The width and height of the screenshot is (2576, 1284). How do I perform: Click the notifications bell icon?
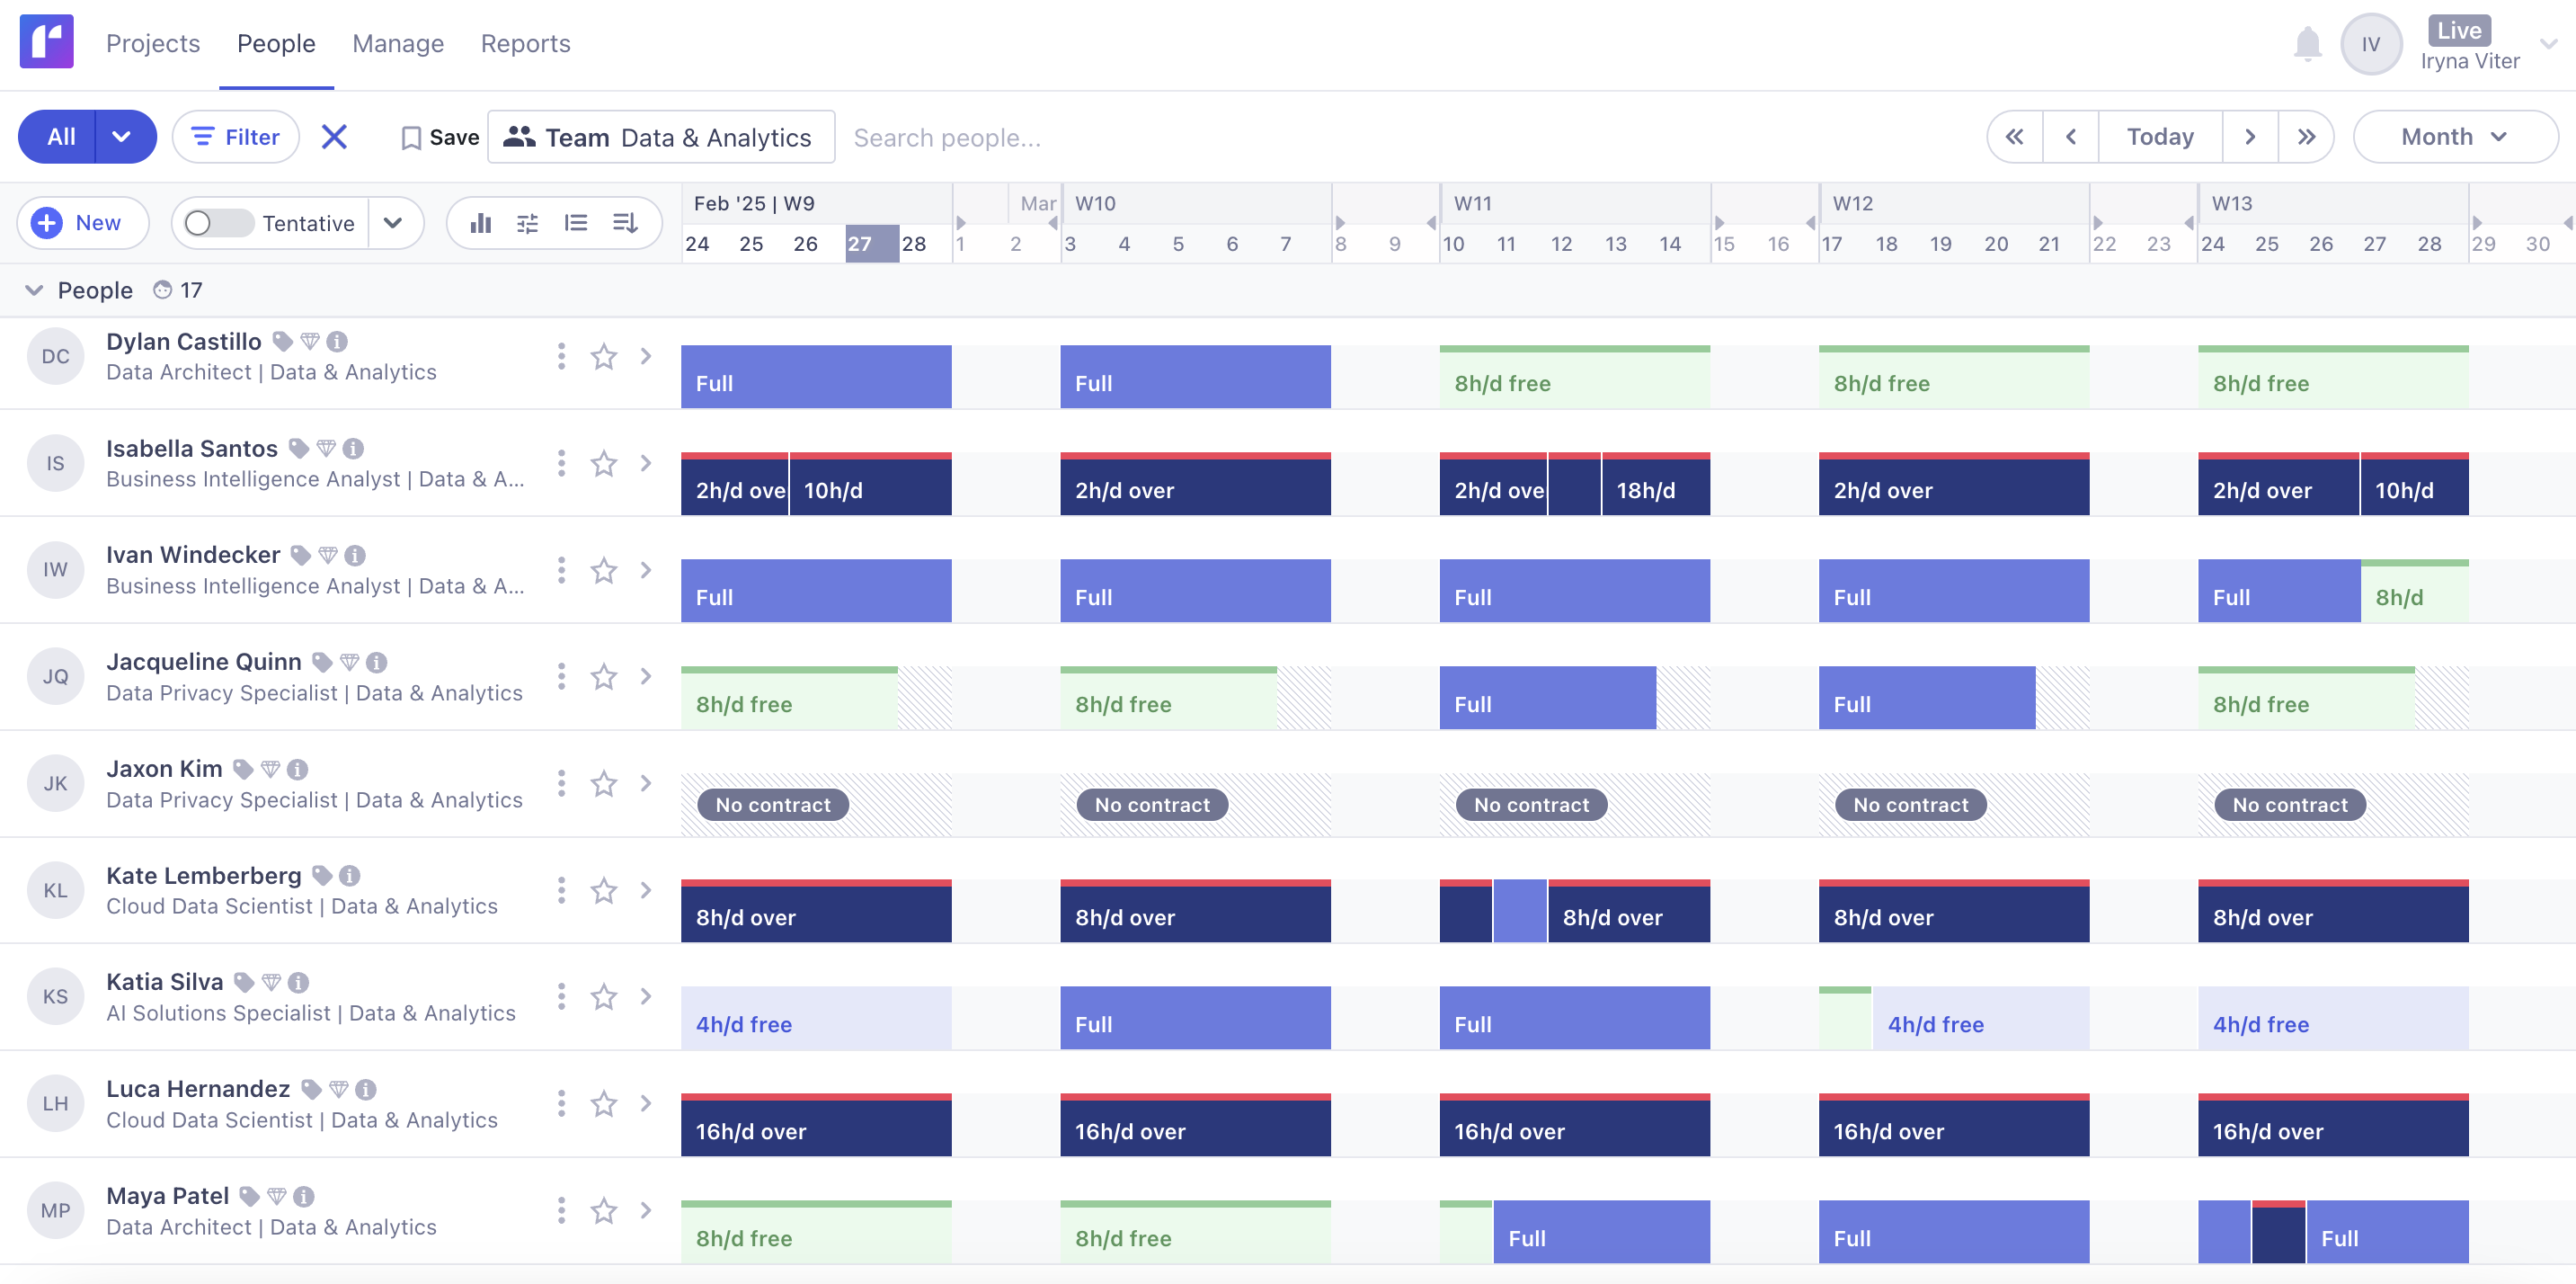pos(2307,44)
